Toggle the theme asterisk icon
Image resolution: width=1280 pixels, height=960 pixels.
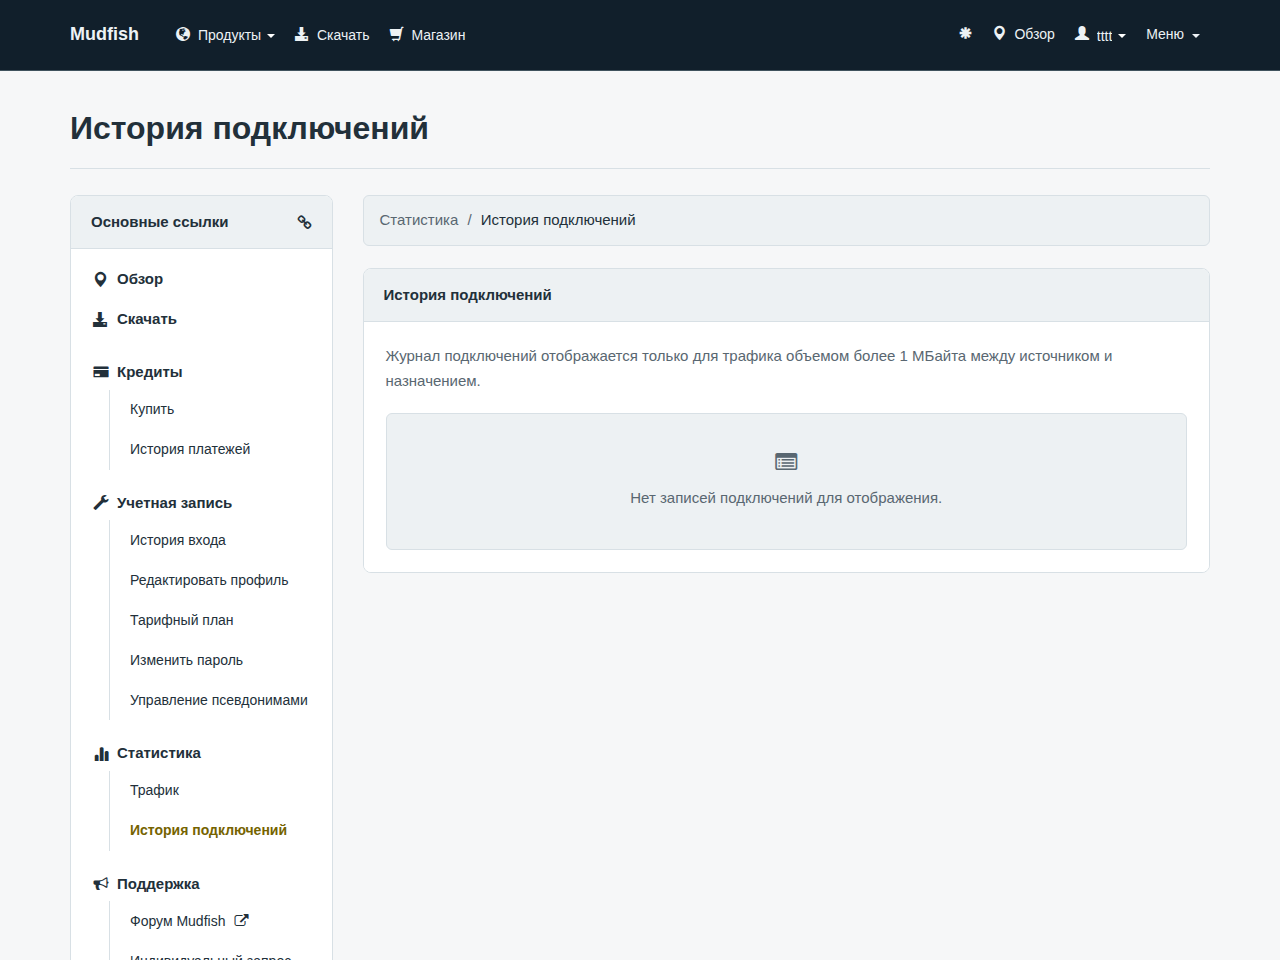(x=965, y=33)
